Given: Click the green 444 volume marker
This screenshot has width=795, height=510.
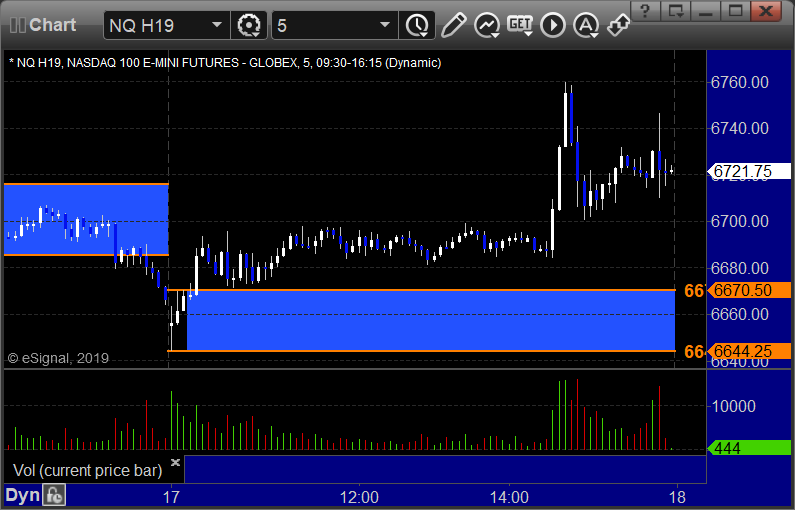Looking at the screenshot, I should click(x=749, y=448).
